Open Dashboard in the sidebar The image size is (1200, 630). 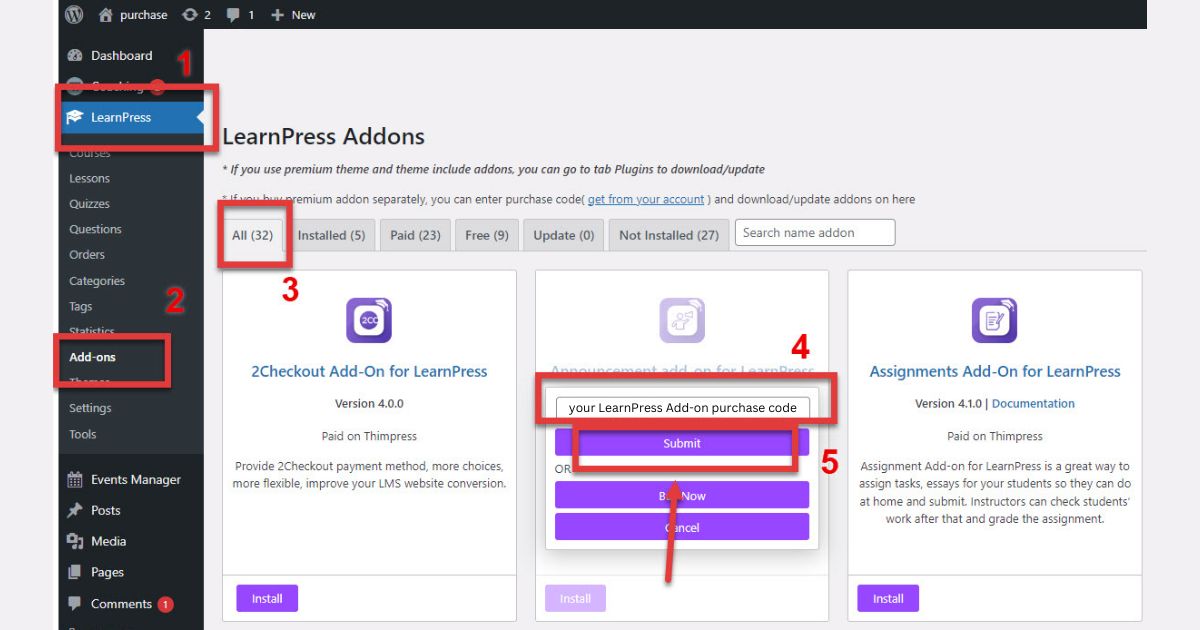click(x=122, y=56)
